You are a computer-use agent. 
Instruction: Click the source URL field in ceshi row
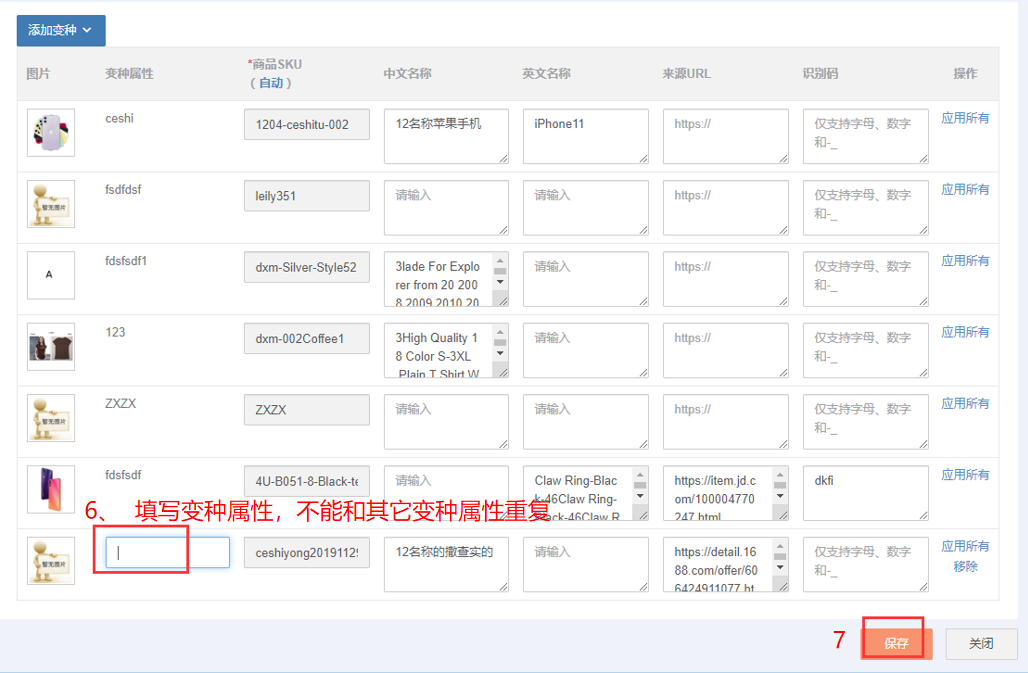725,136
